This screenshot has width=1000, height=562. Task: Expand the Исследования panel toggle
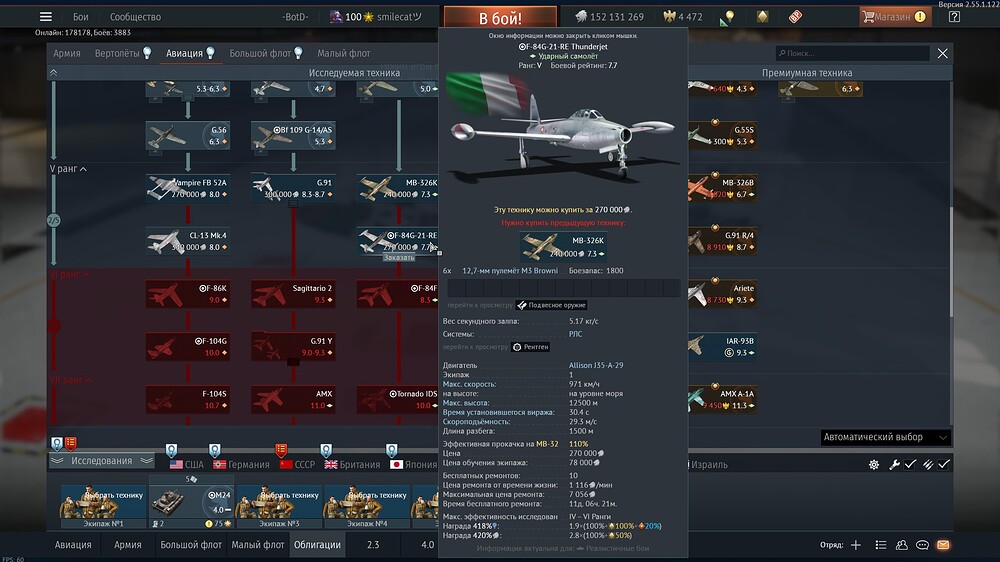click(102, 461)
